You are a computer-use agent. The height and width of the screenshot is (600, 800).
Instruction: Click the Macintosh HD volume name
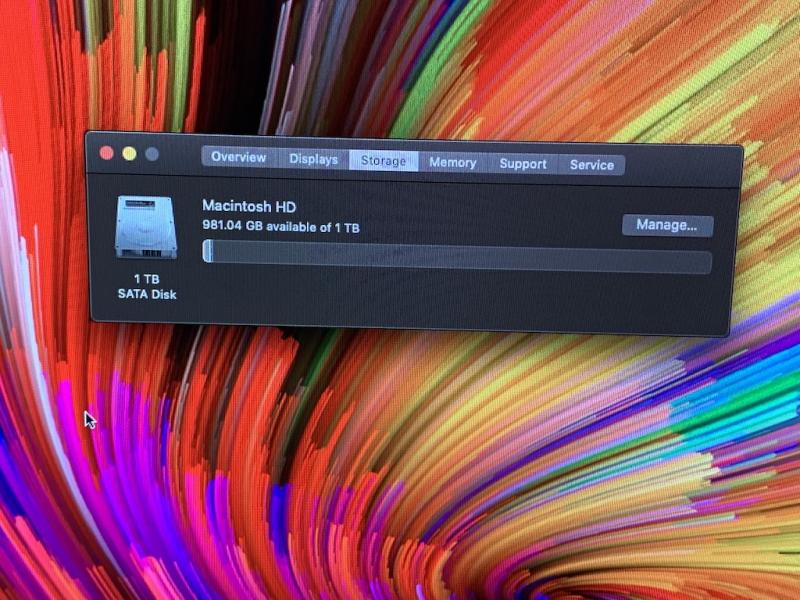[x=249, y=206]
